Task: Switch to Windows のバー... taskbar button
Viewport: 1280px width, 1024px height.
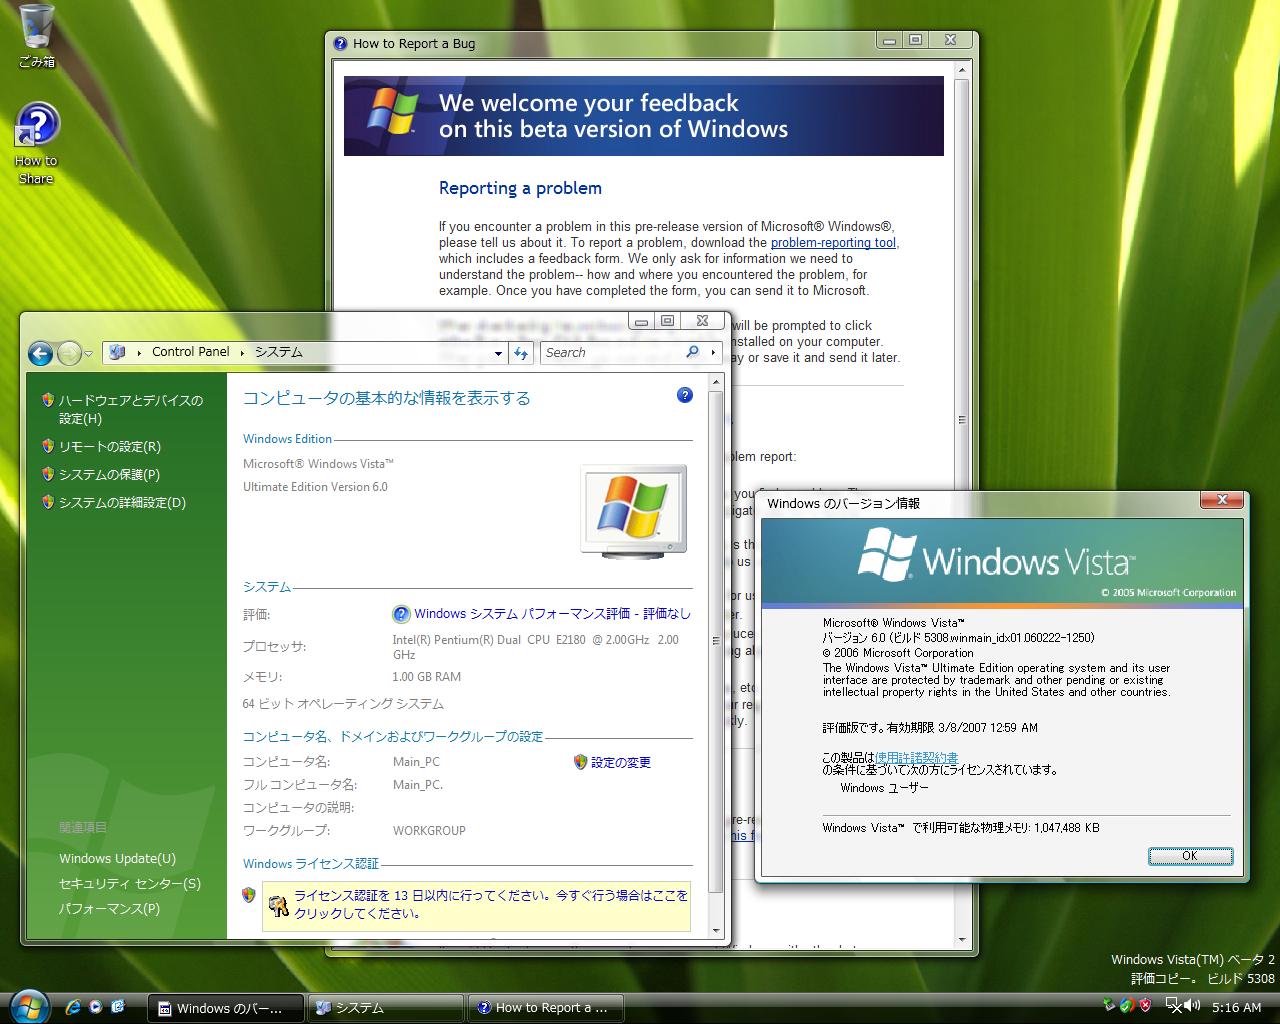Action: [226, 1008]
